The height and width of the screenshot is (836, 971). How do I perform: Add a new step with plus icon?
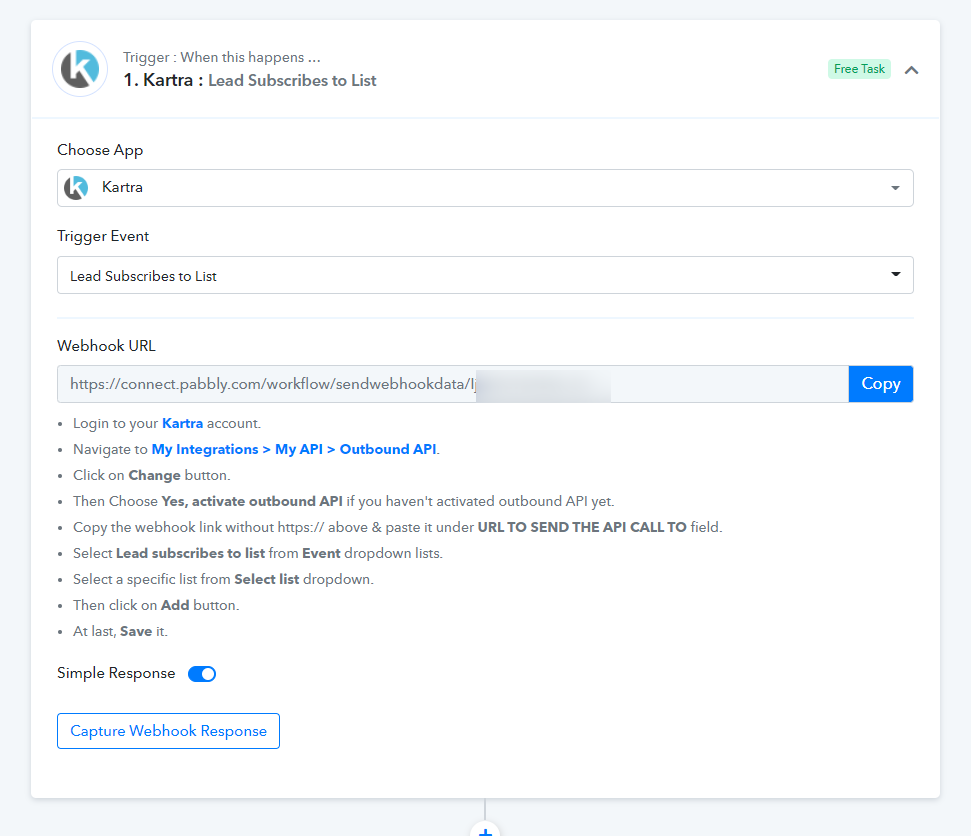[485, 830]
